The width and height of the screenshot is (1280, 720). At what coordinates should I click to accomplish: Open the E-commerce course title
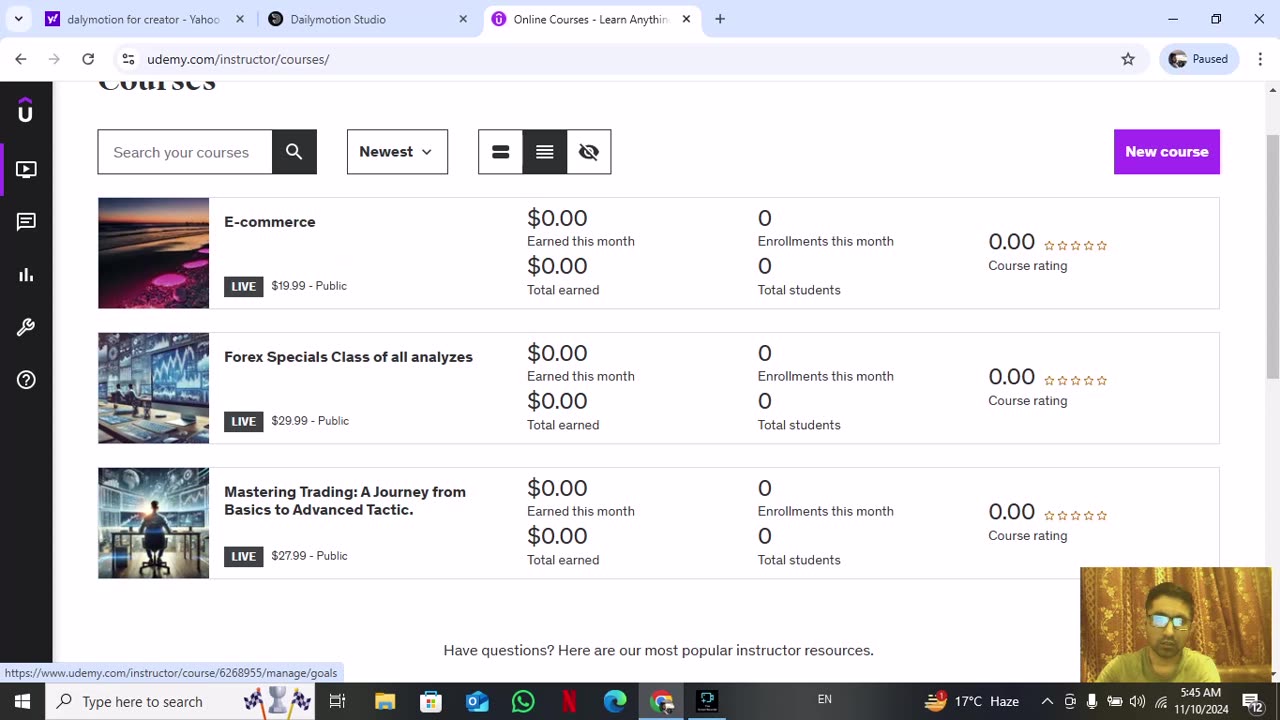270,222
